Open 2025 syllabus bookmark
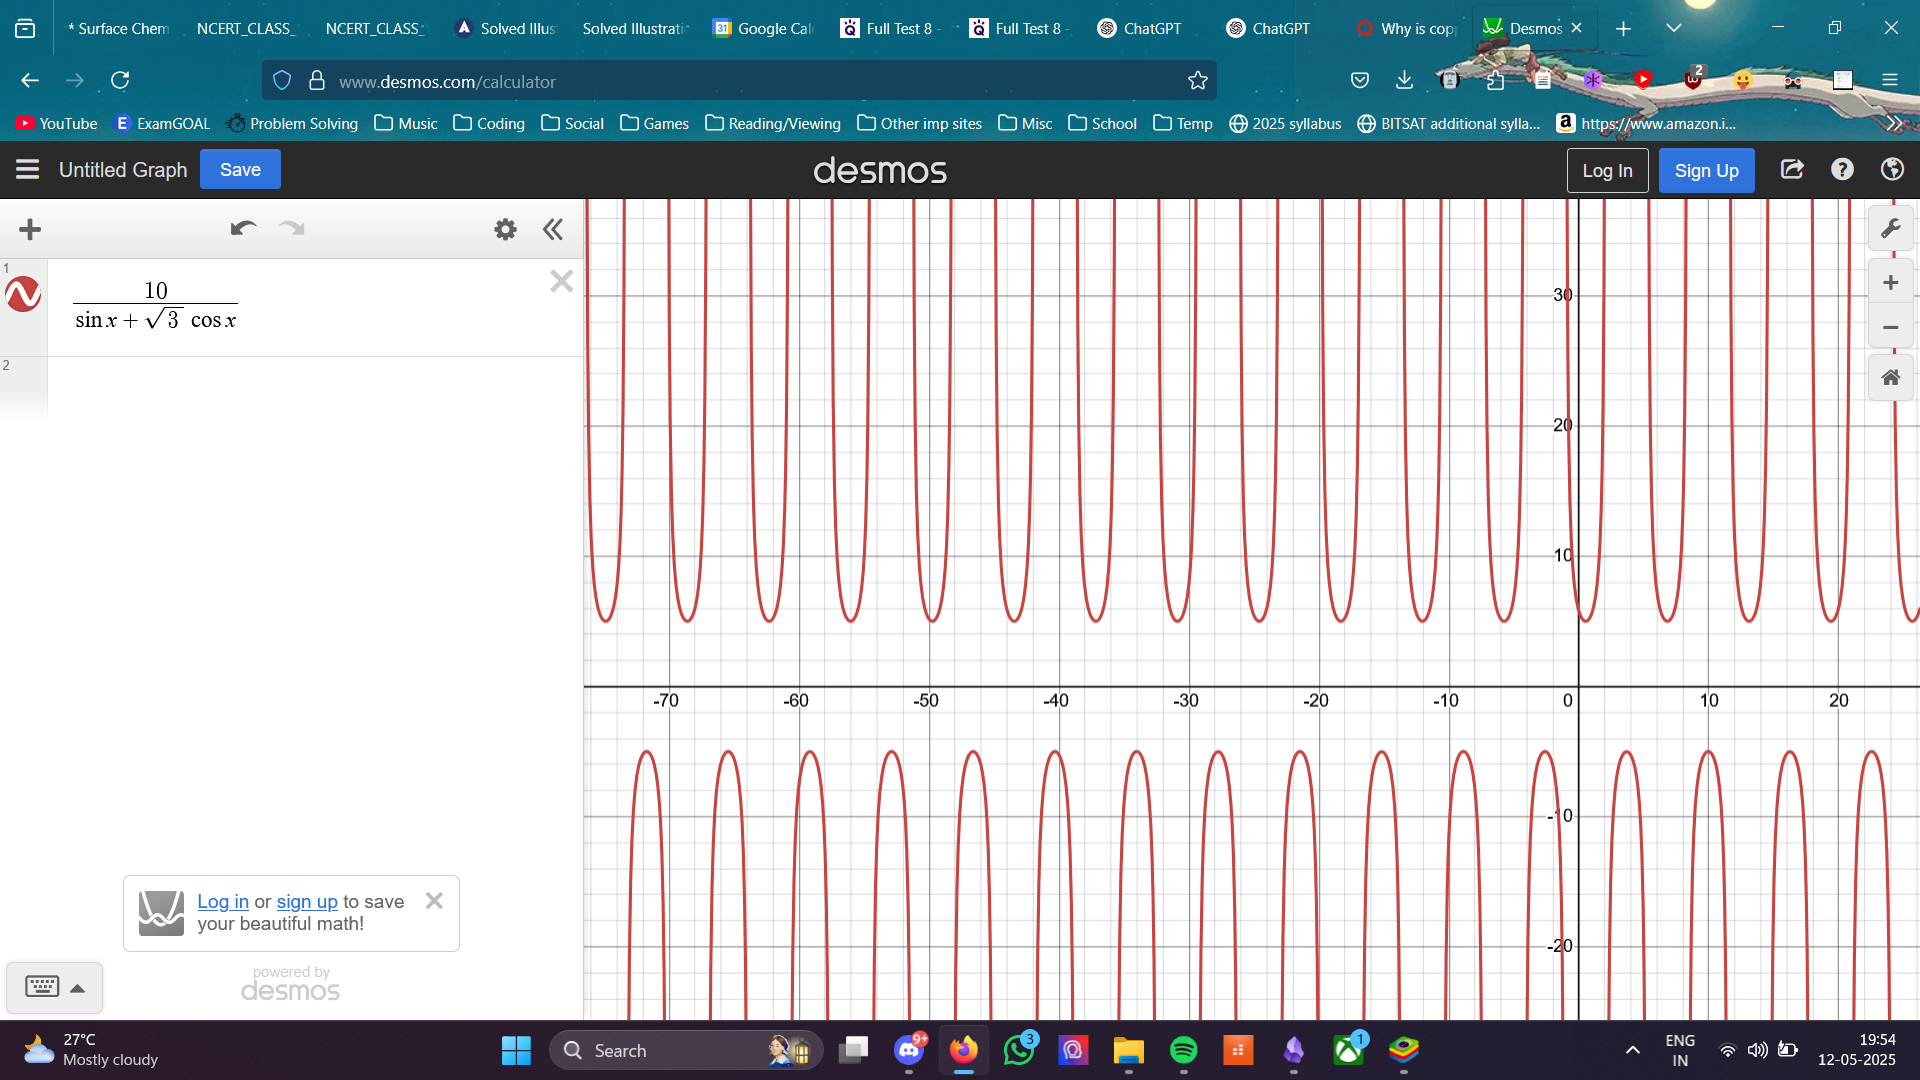Screen dimensions: 1920x1080 (x=1285, y=123)
